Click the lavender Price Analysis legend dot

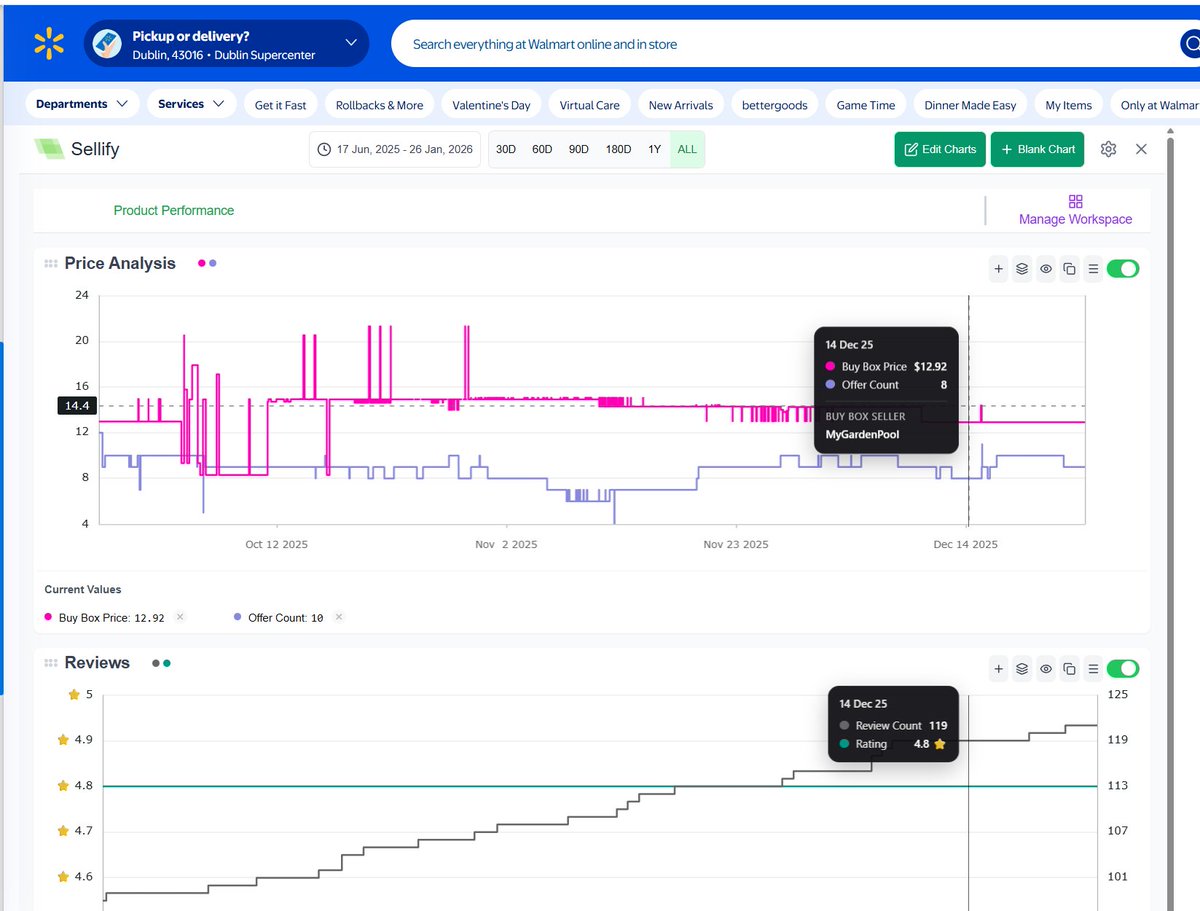tap(212, 263)
